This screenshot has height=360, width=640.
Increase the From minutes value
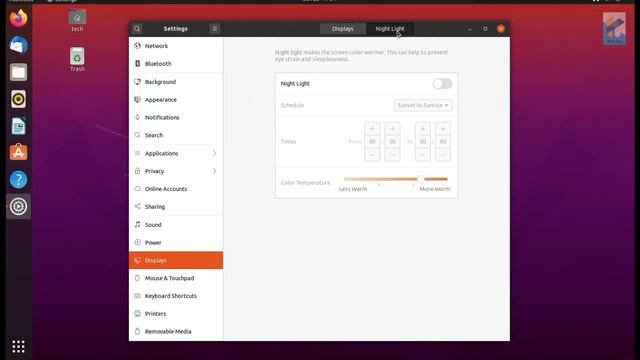pos(392,129)
